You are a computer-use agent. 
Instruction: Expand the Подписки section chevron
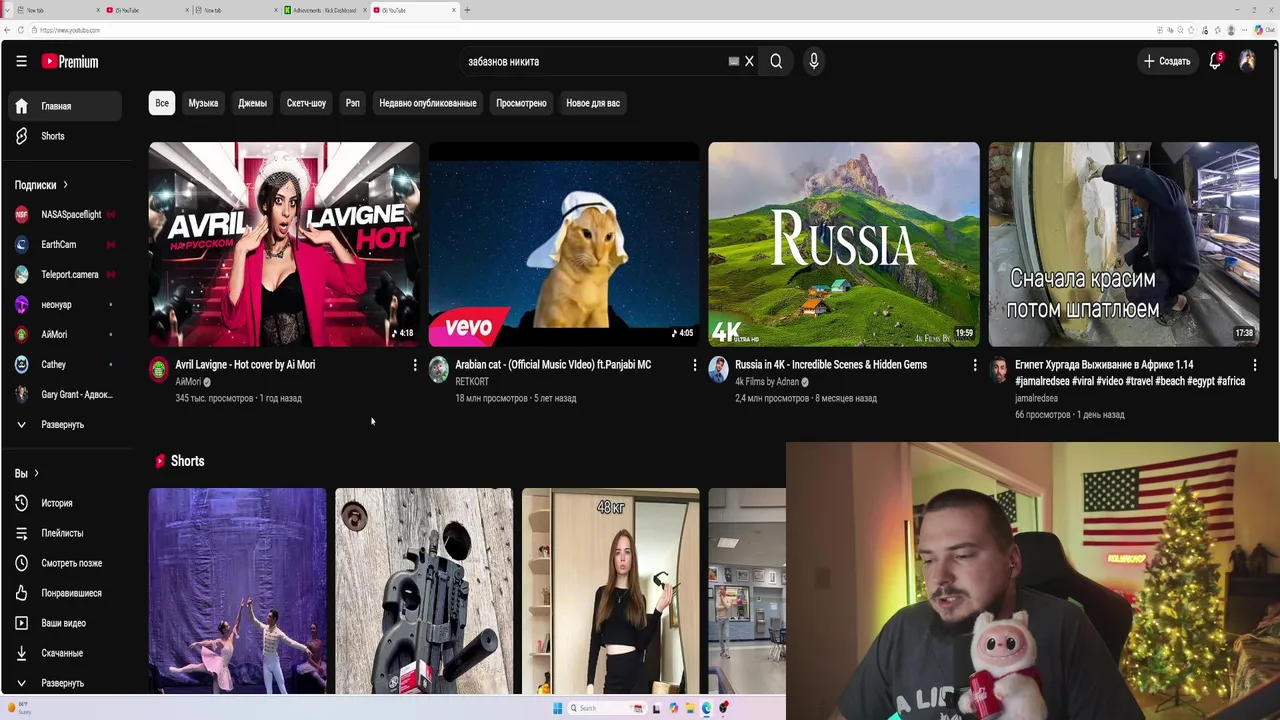[x=65, y=185]
